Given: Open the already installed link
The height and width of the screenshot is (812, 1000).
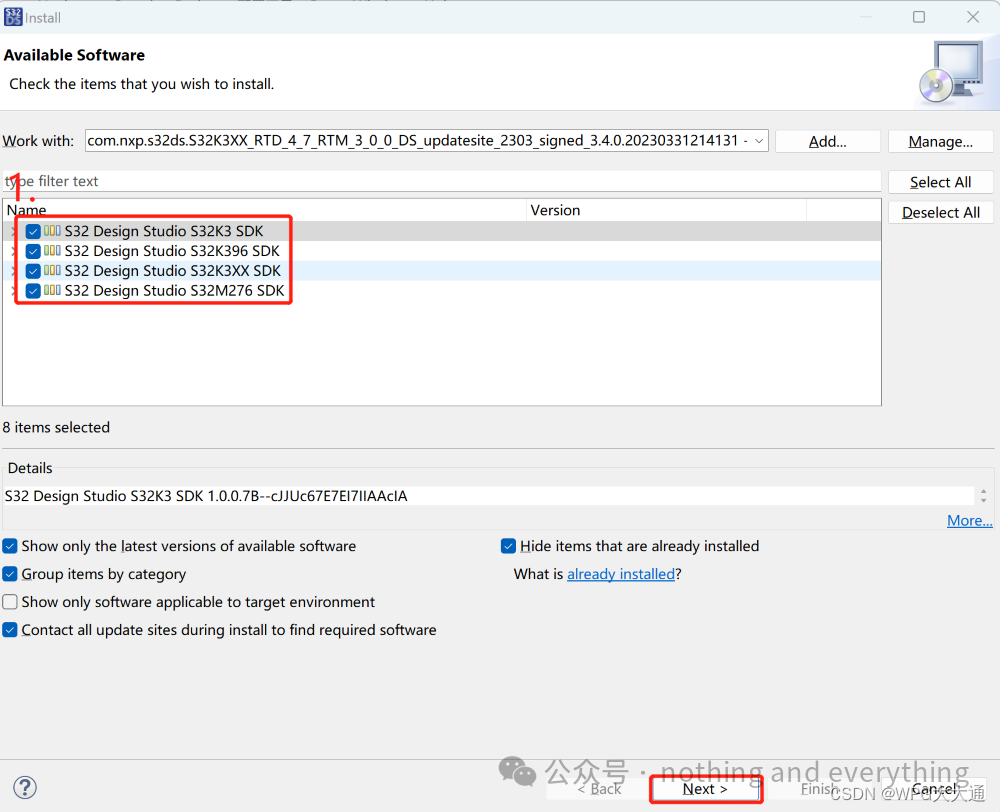Looking at the screenshot, I should coord(621,574).
